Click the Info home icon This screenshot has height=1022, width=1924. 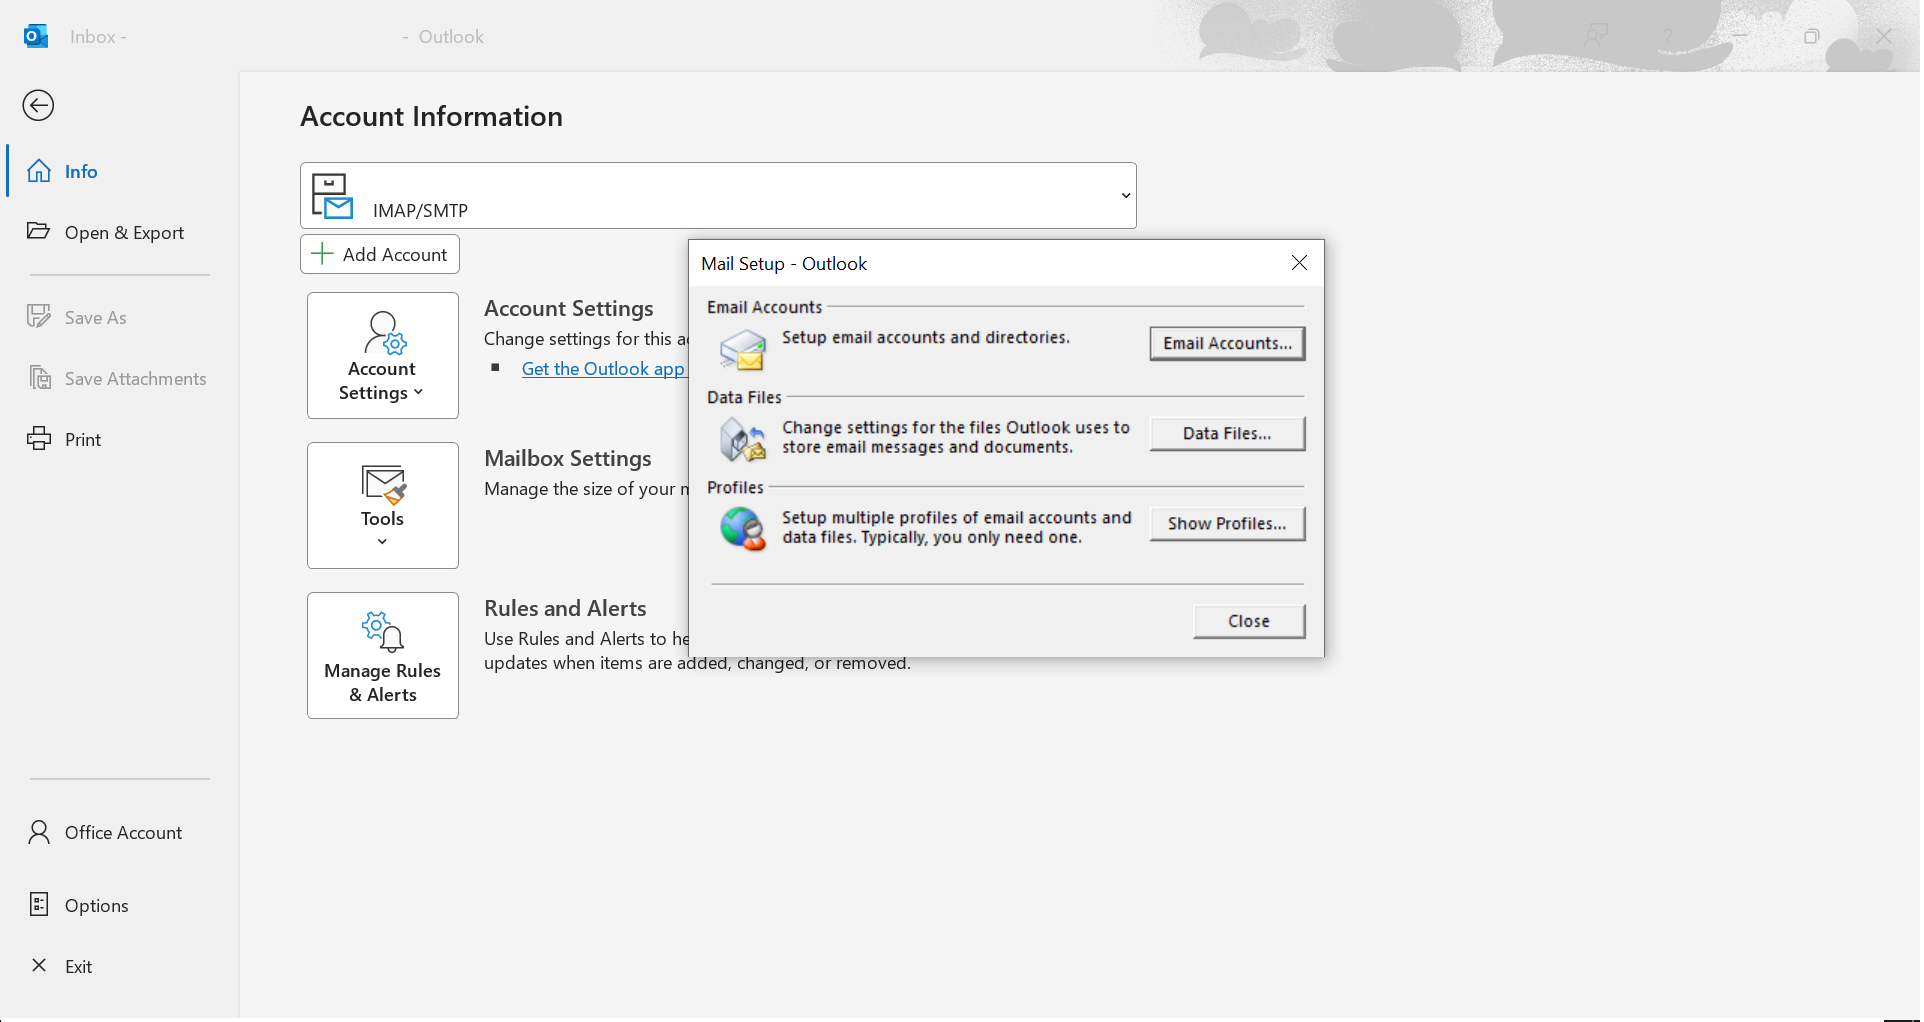click(x=39, y=171)
